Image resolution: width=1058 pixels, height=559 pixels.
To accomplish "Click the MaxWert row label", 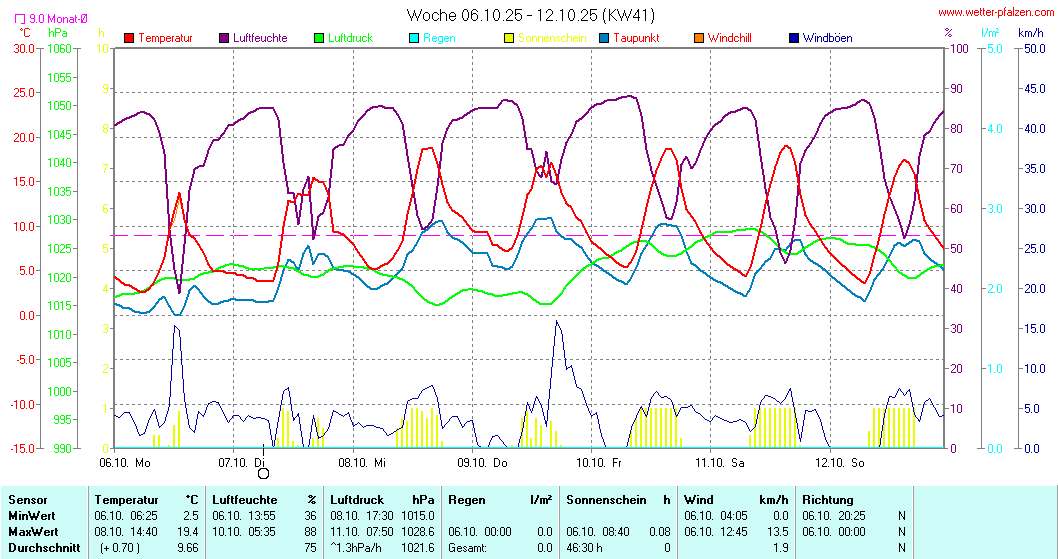I will click(x=34, y=532).
